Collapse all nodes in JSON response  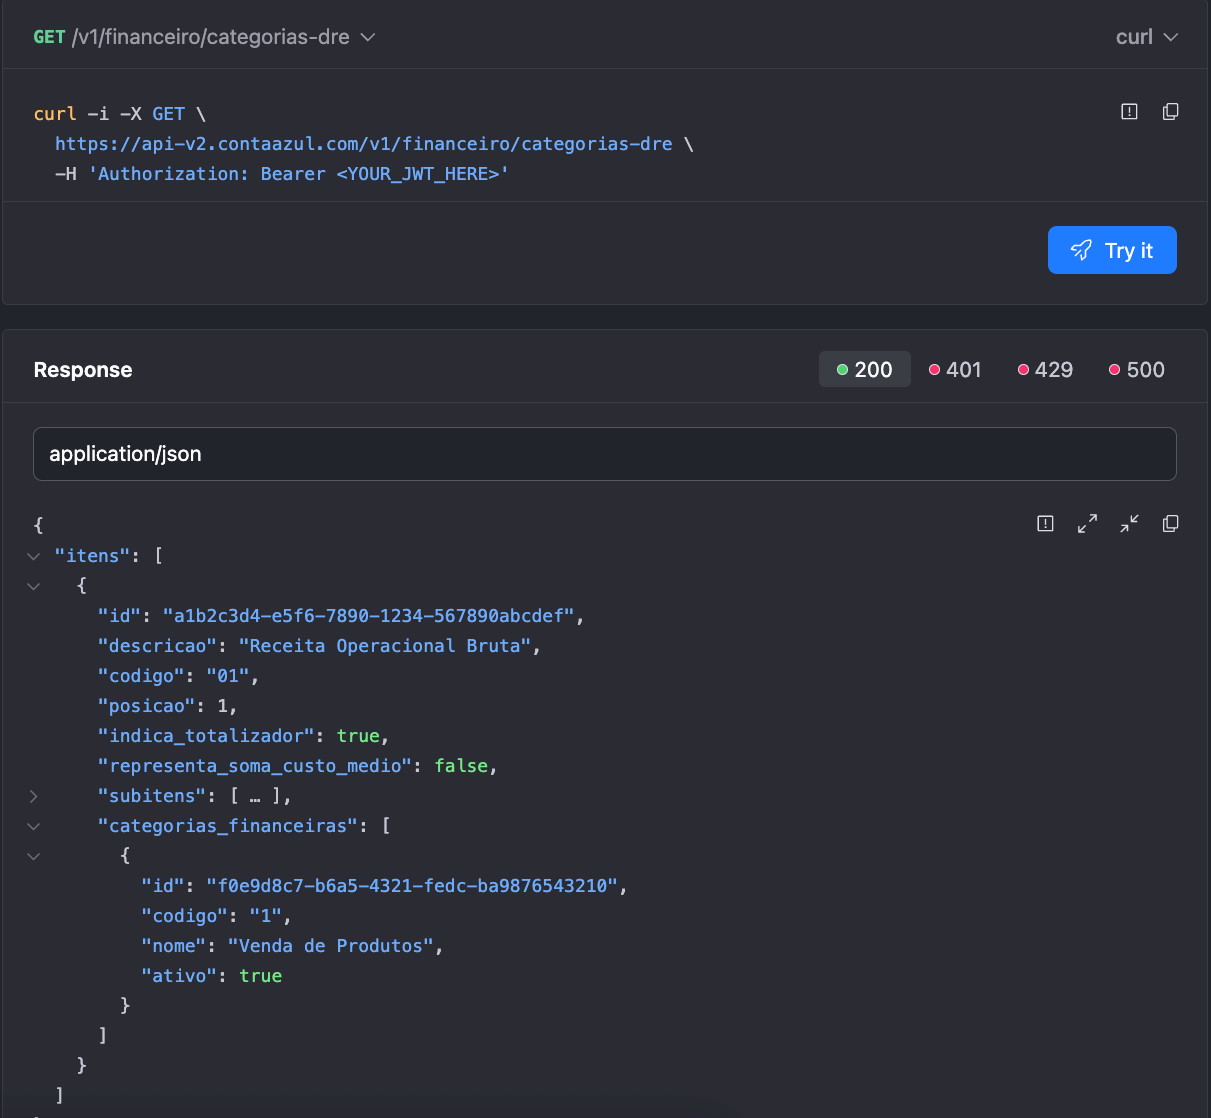tap(1129, 524)
